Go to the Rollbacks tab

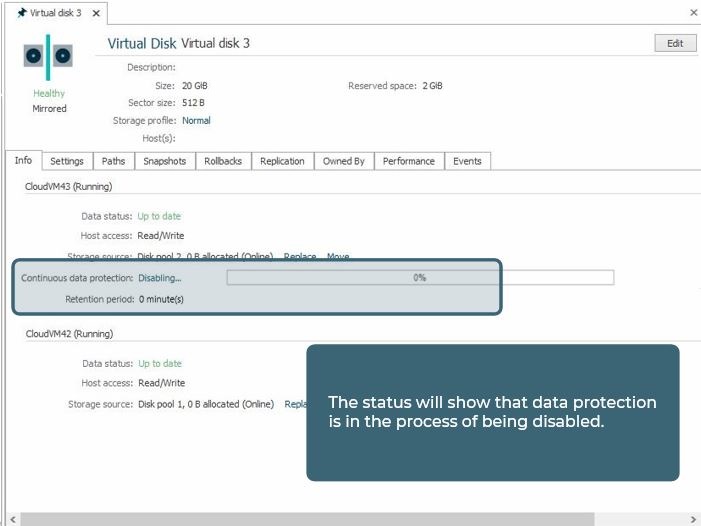click(223, 161)
